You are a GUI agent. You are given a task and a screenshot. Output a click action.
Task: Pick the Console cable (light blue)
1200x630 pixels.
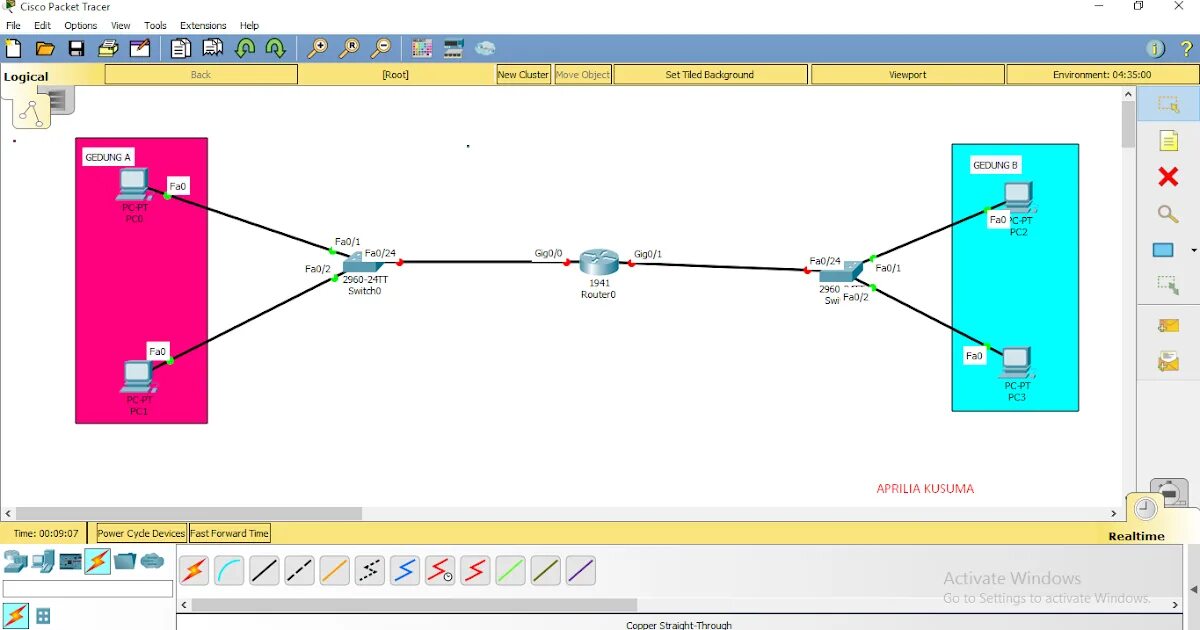tap(229, 571)
